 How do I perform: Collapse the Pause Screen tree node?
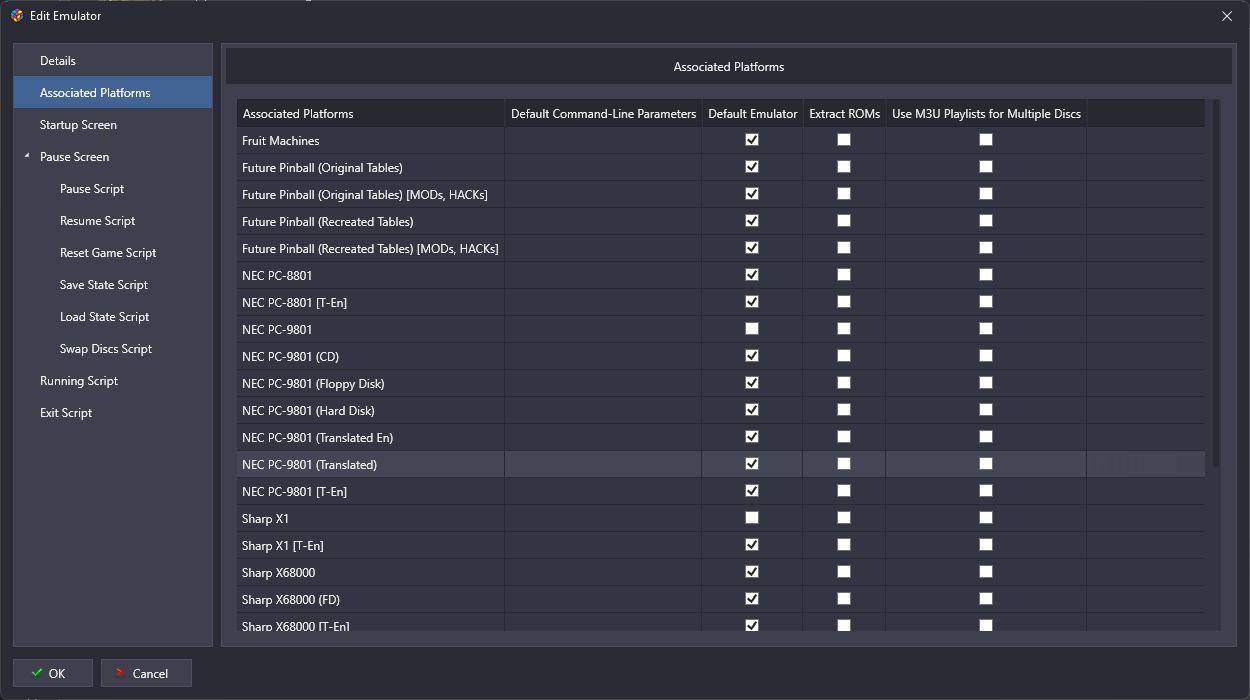(27, 156)
